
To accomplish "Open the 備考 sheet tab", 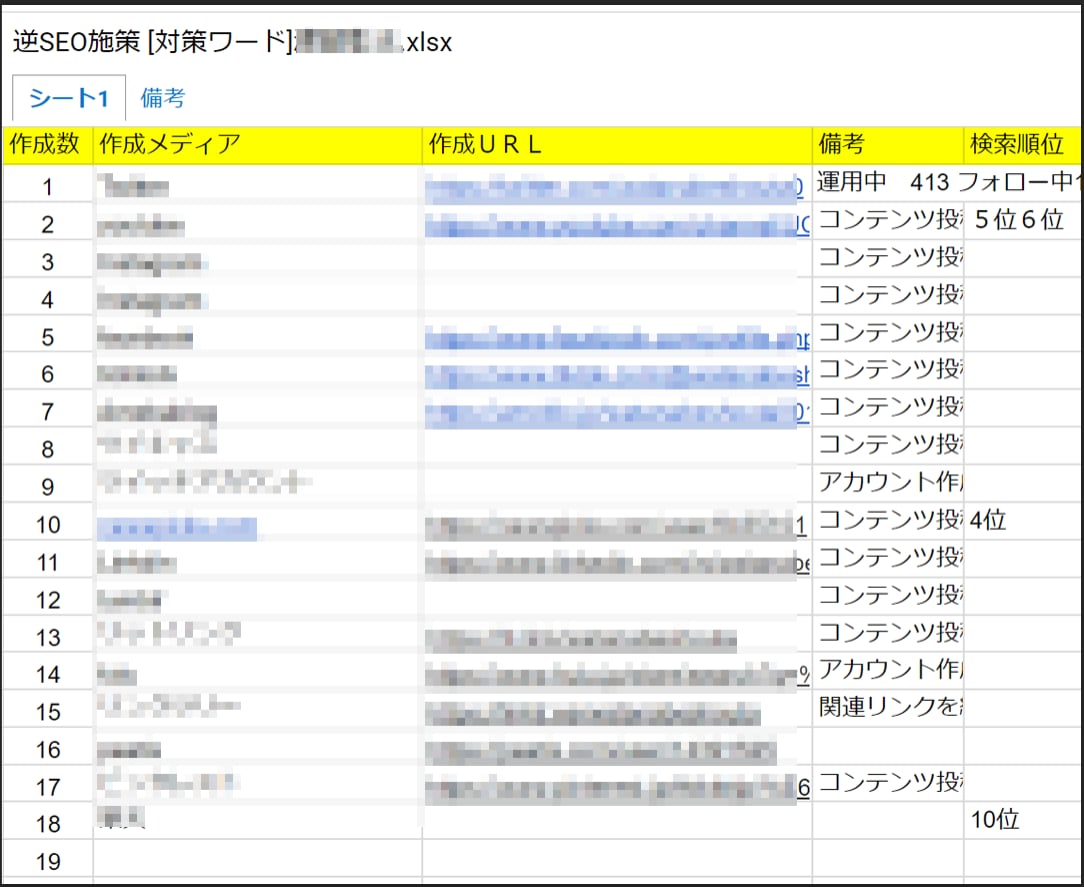I will click(162, 97).
